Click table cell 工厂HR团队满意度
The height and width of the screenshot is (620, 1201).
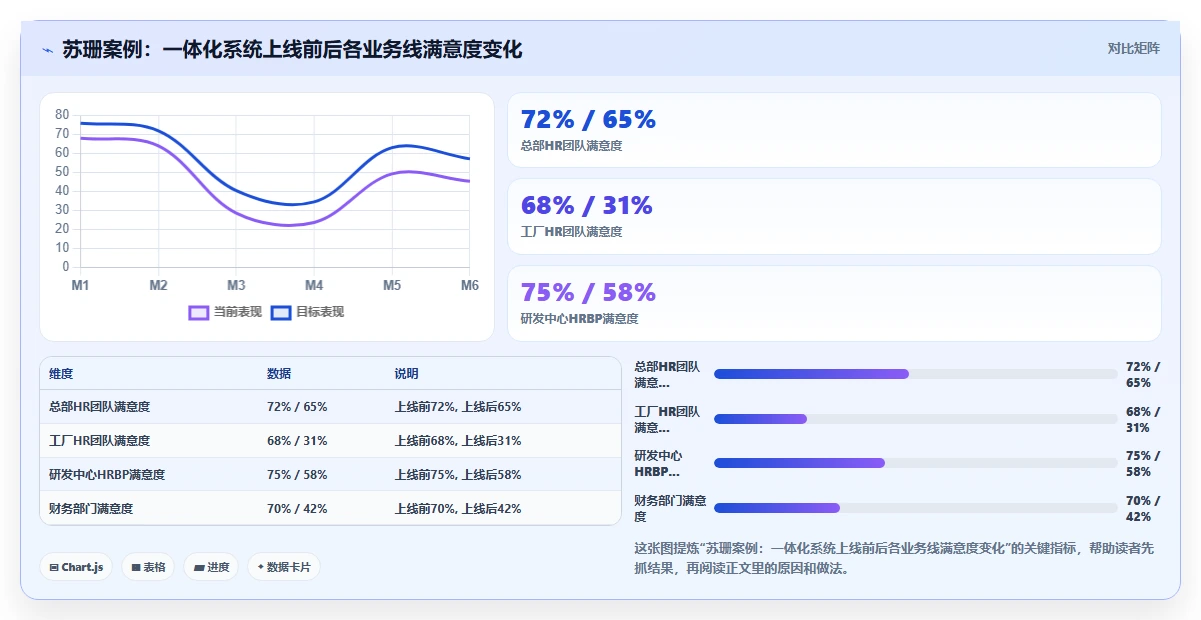pyautogui.click(x=100, y=441)
